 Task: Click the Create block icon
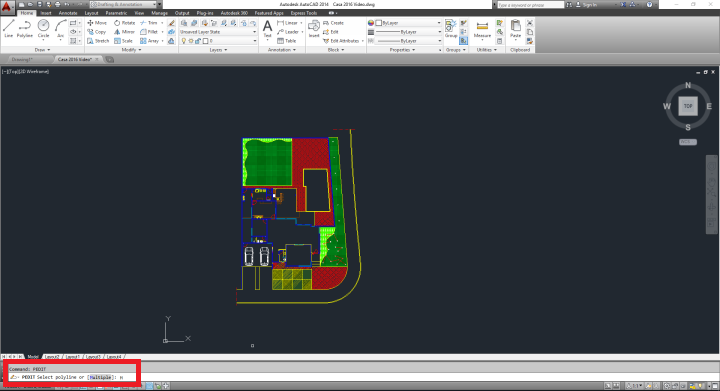pyautogui.click(x=333, y=22)
